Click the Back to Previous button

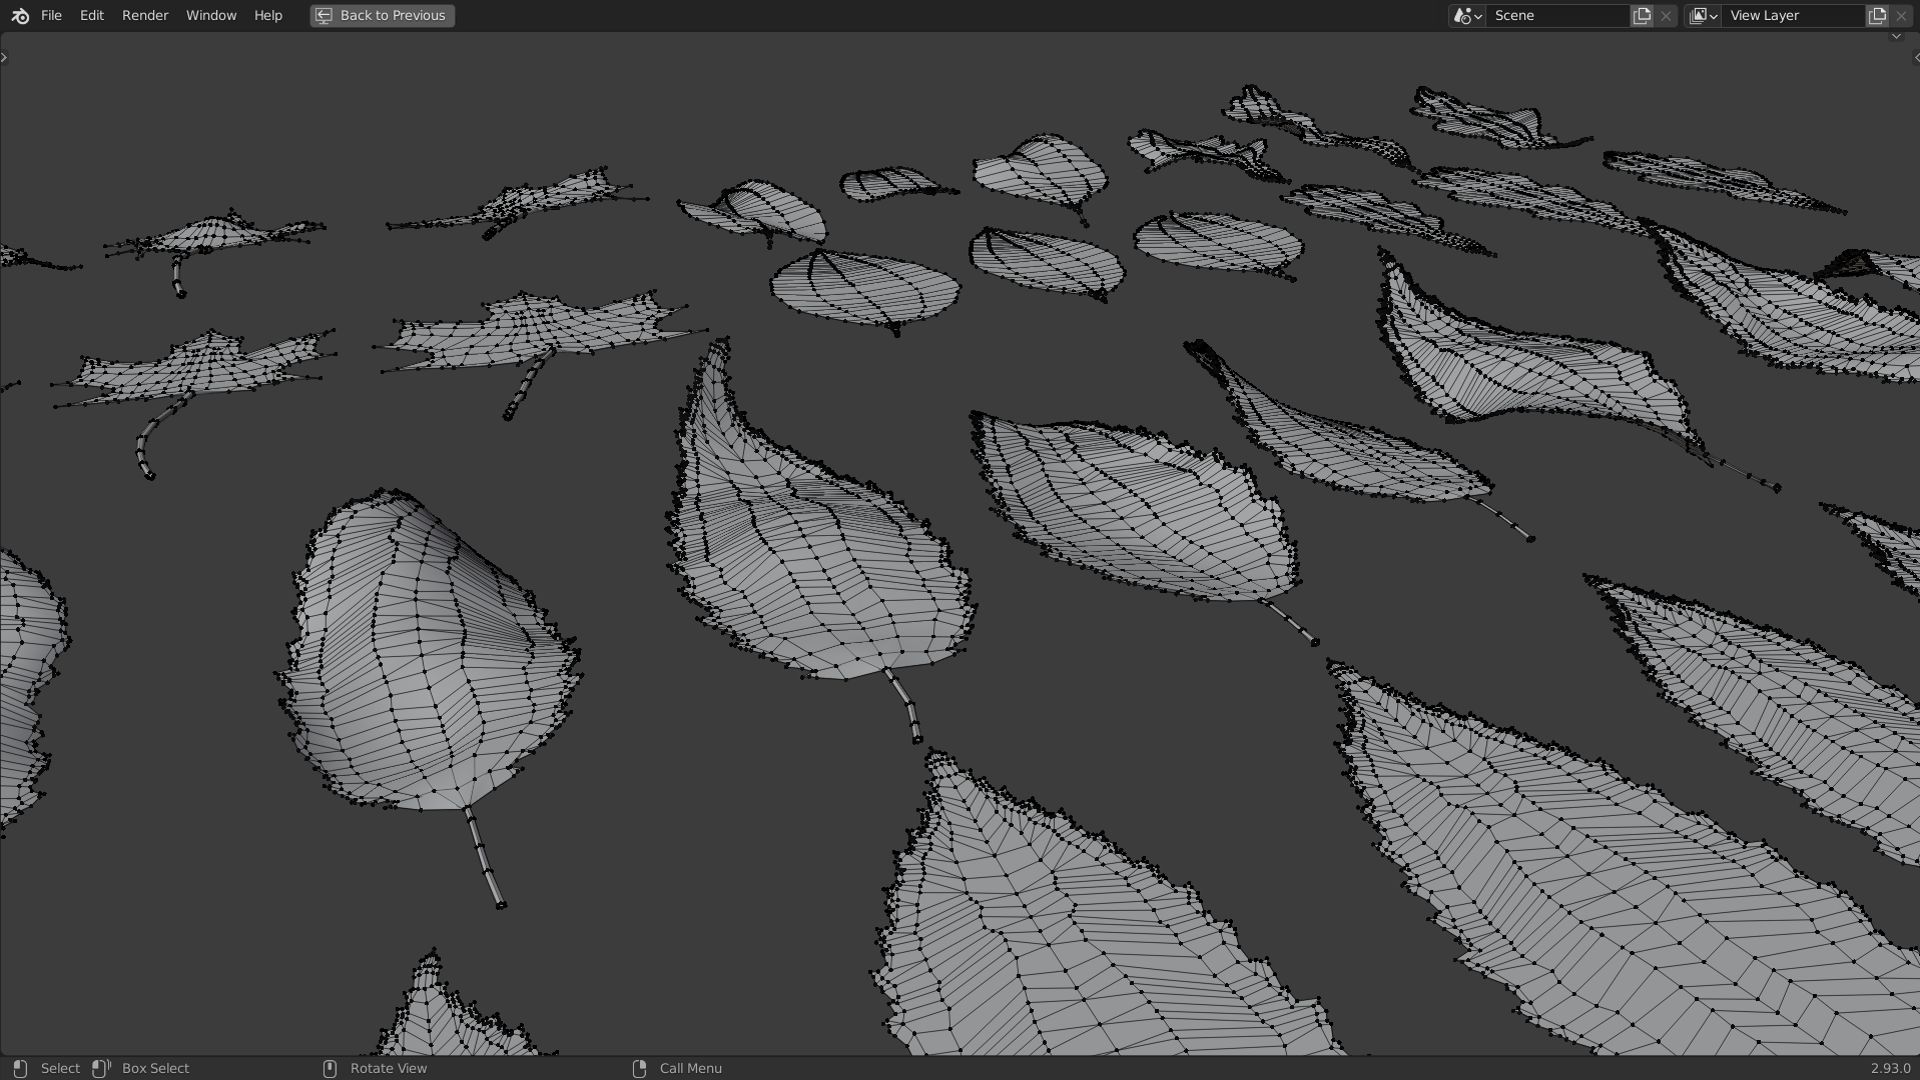(x=382, y=16)
